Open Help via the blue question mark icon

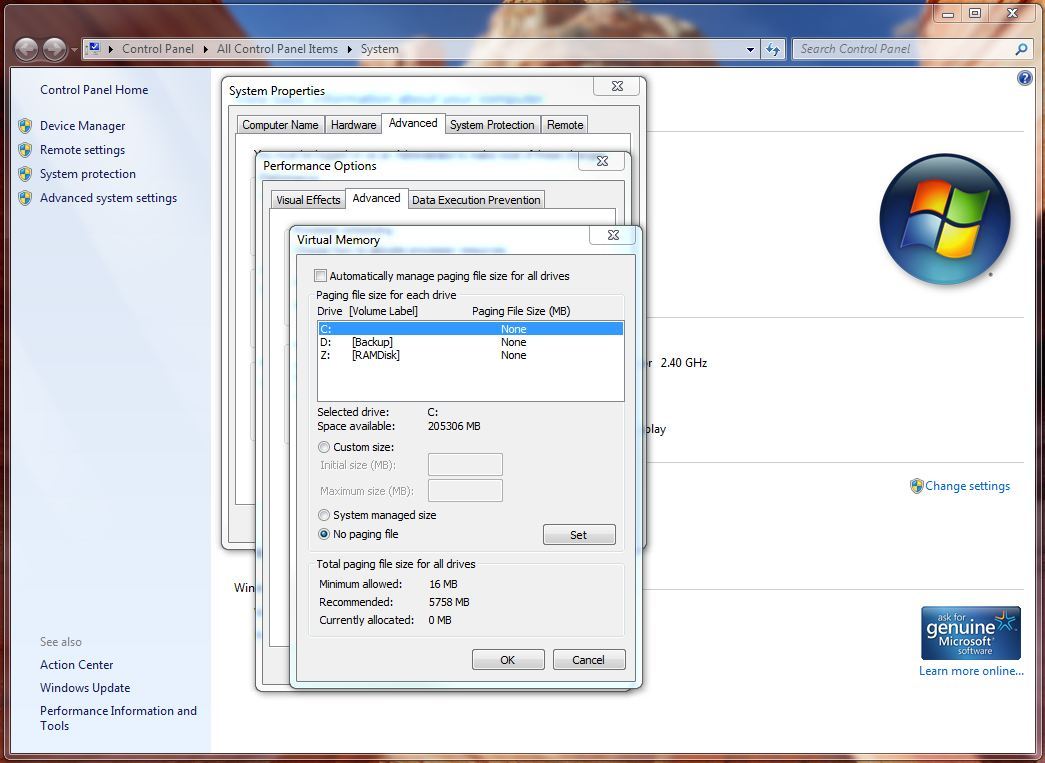[1024, 78]
